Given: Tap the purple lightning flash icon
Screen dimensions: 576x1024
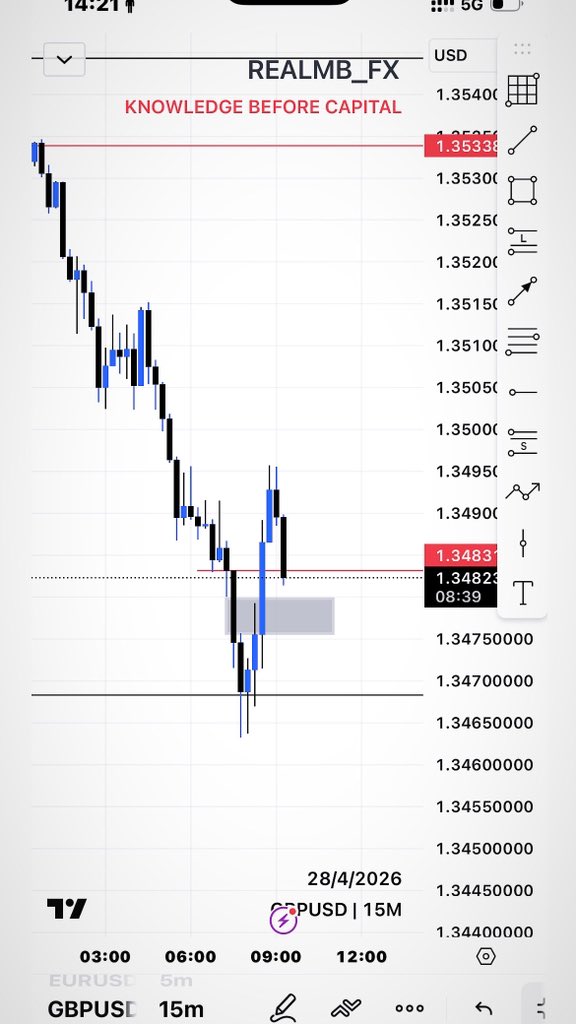Looking at the screenshot, I should click(x=283, y=921).
